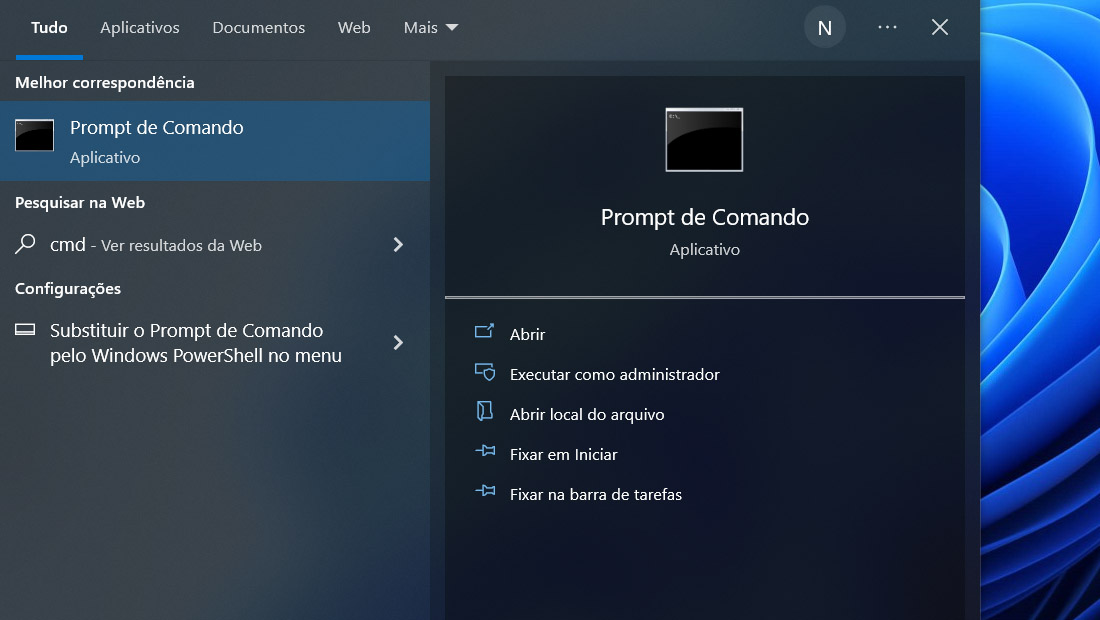Close the search panel with X
The width and height of the screenshot is (1100, 620).
point(939,27)
